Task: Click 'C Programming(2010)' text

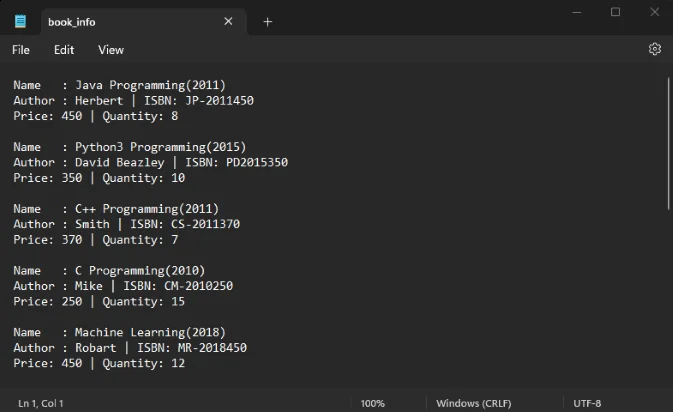Action: coord(140,270)
